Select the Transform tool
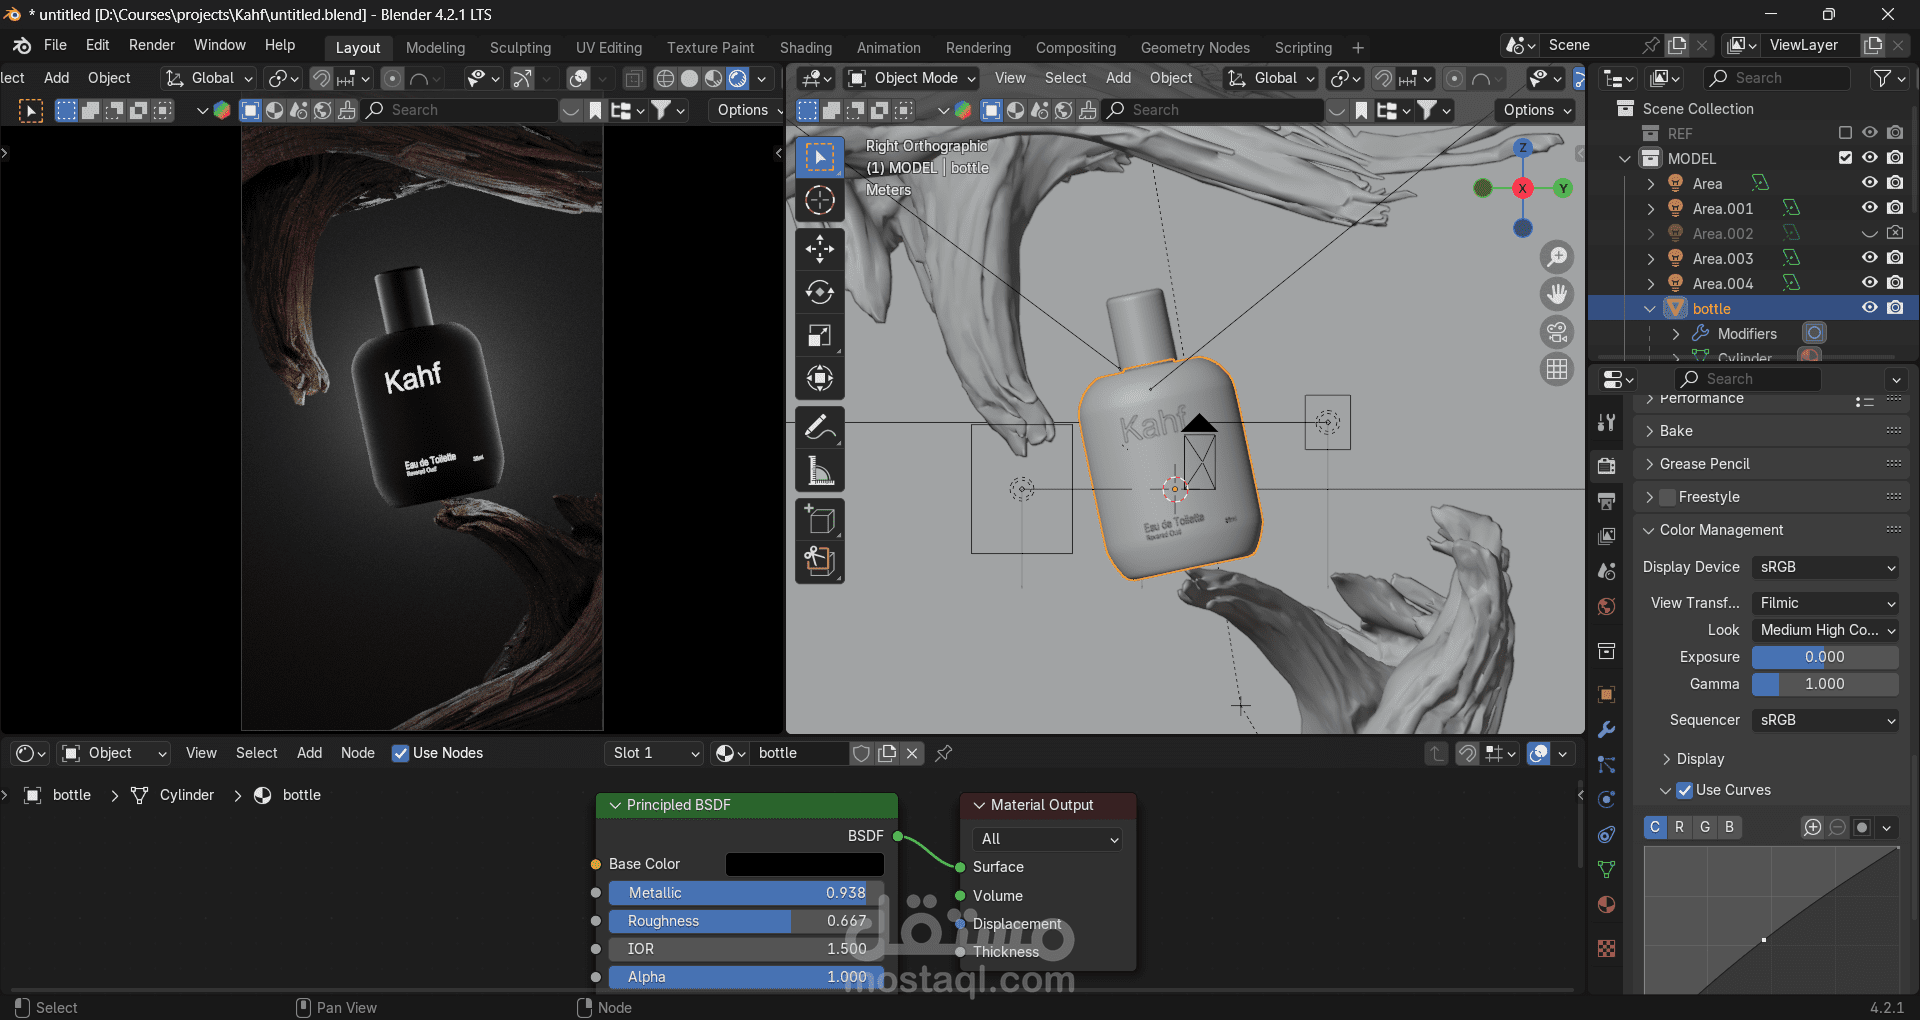The width and height of the screenshot is (1920, 1020). pyautogui.click(x=820, y=378)
